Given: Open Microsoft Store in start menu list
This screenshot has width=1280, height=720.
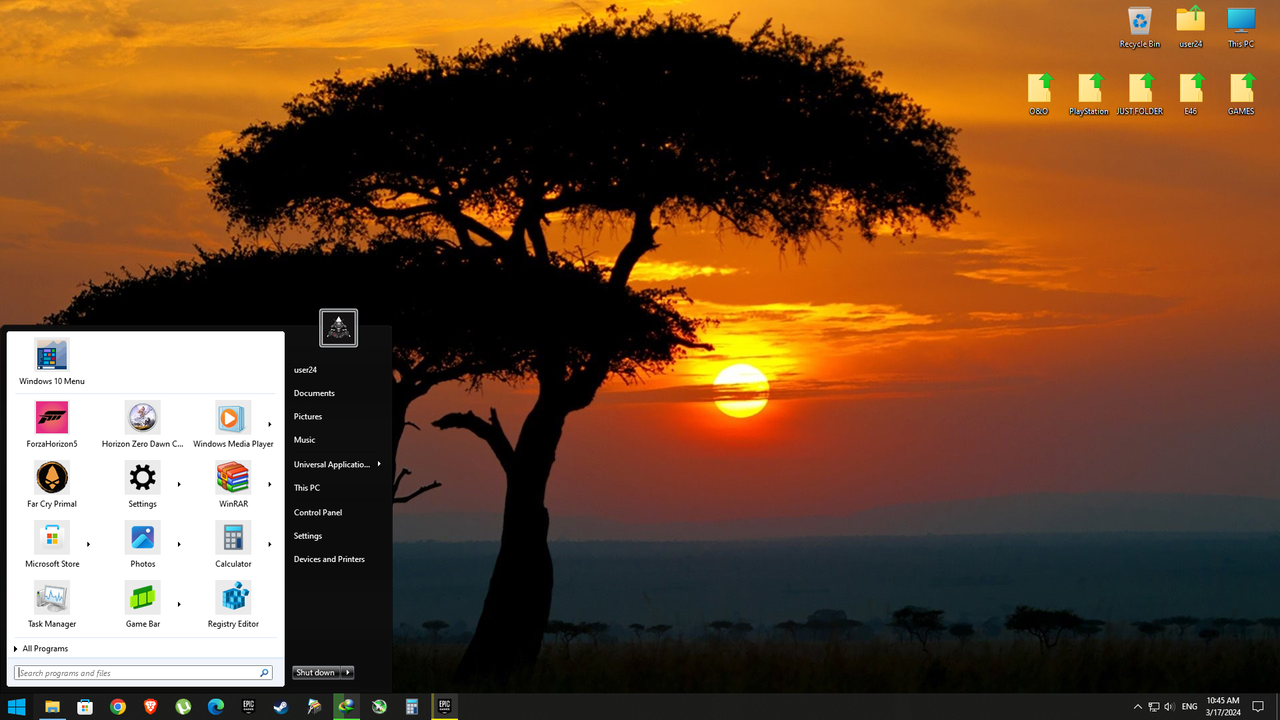Looking at the screenshot, I should (52, 544).
